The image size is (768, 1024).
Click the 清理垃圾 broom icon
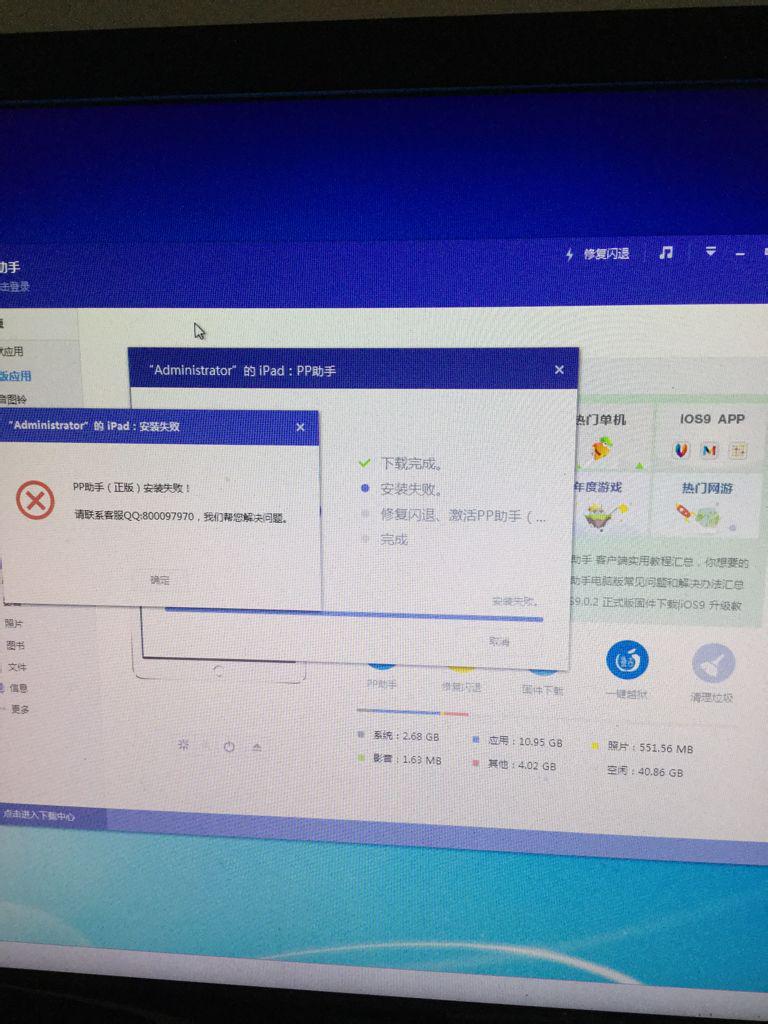point(713,664)
